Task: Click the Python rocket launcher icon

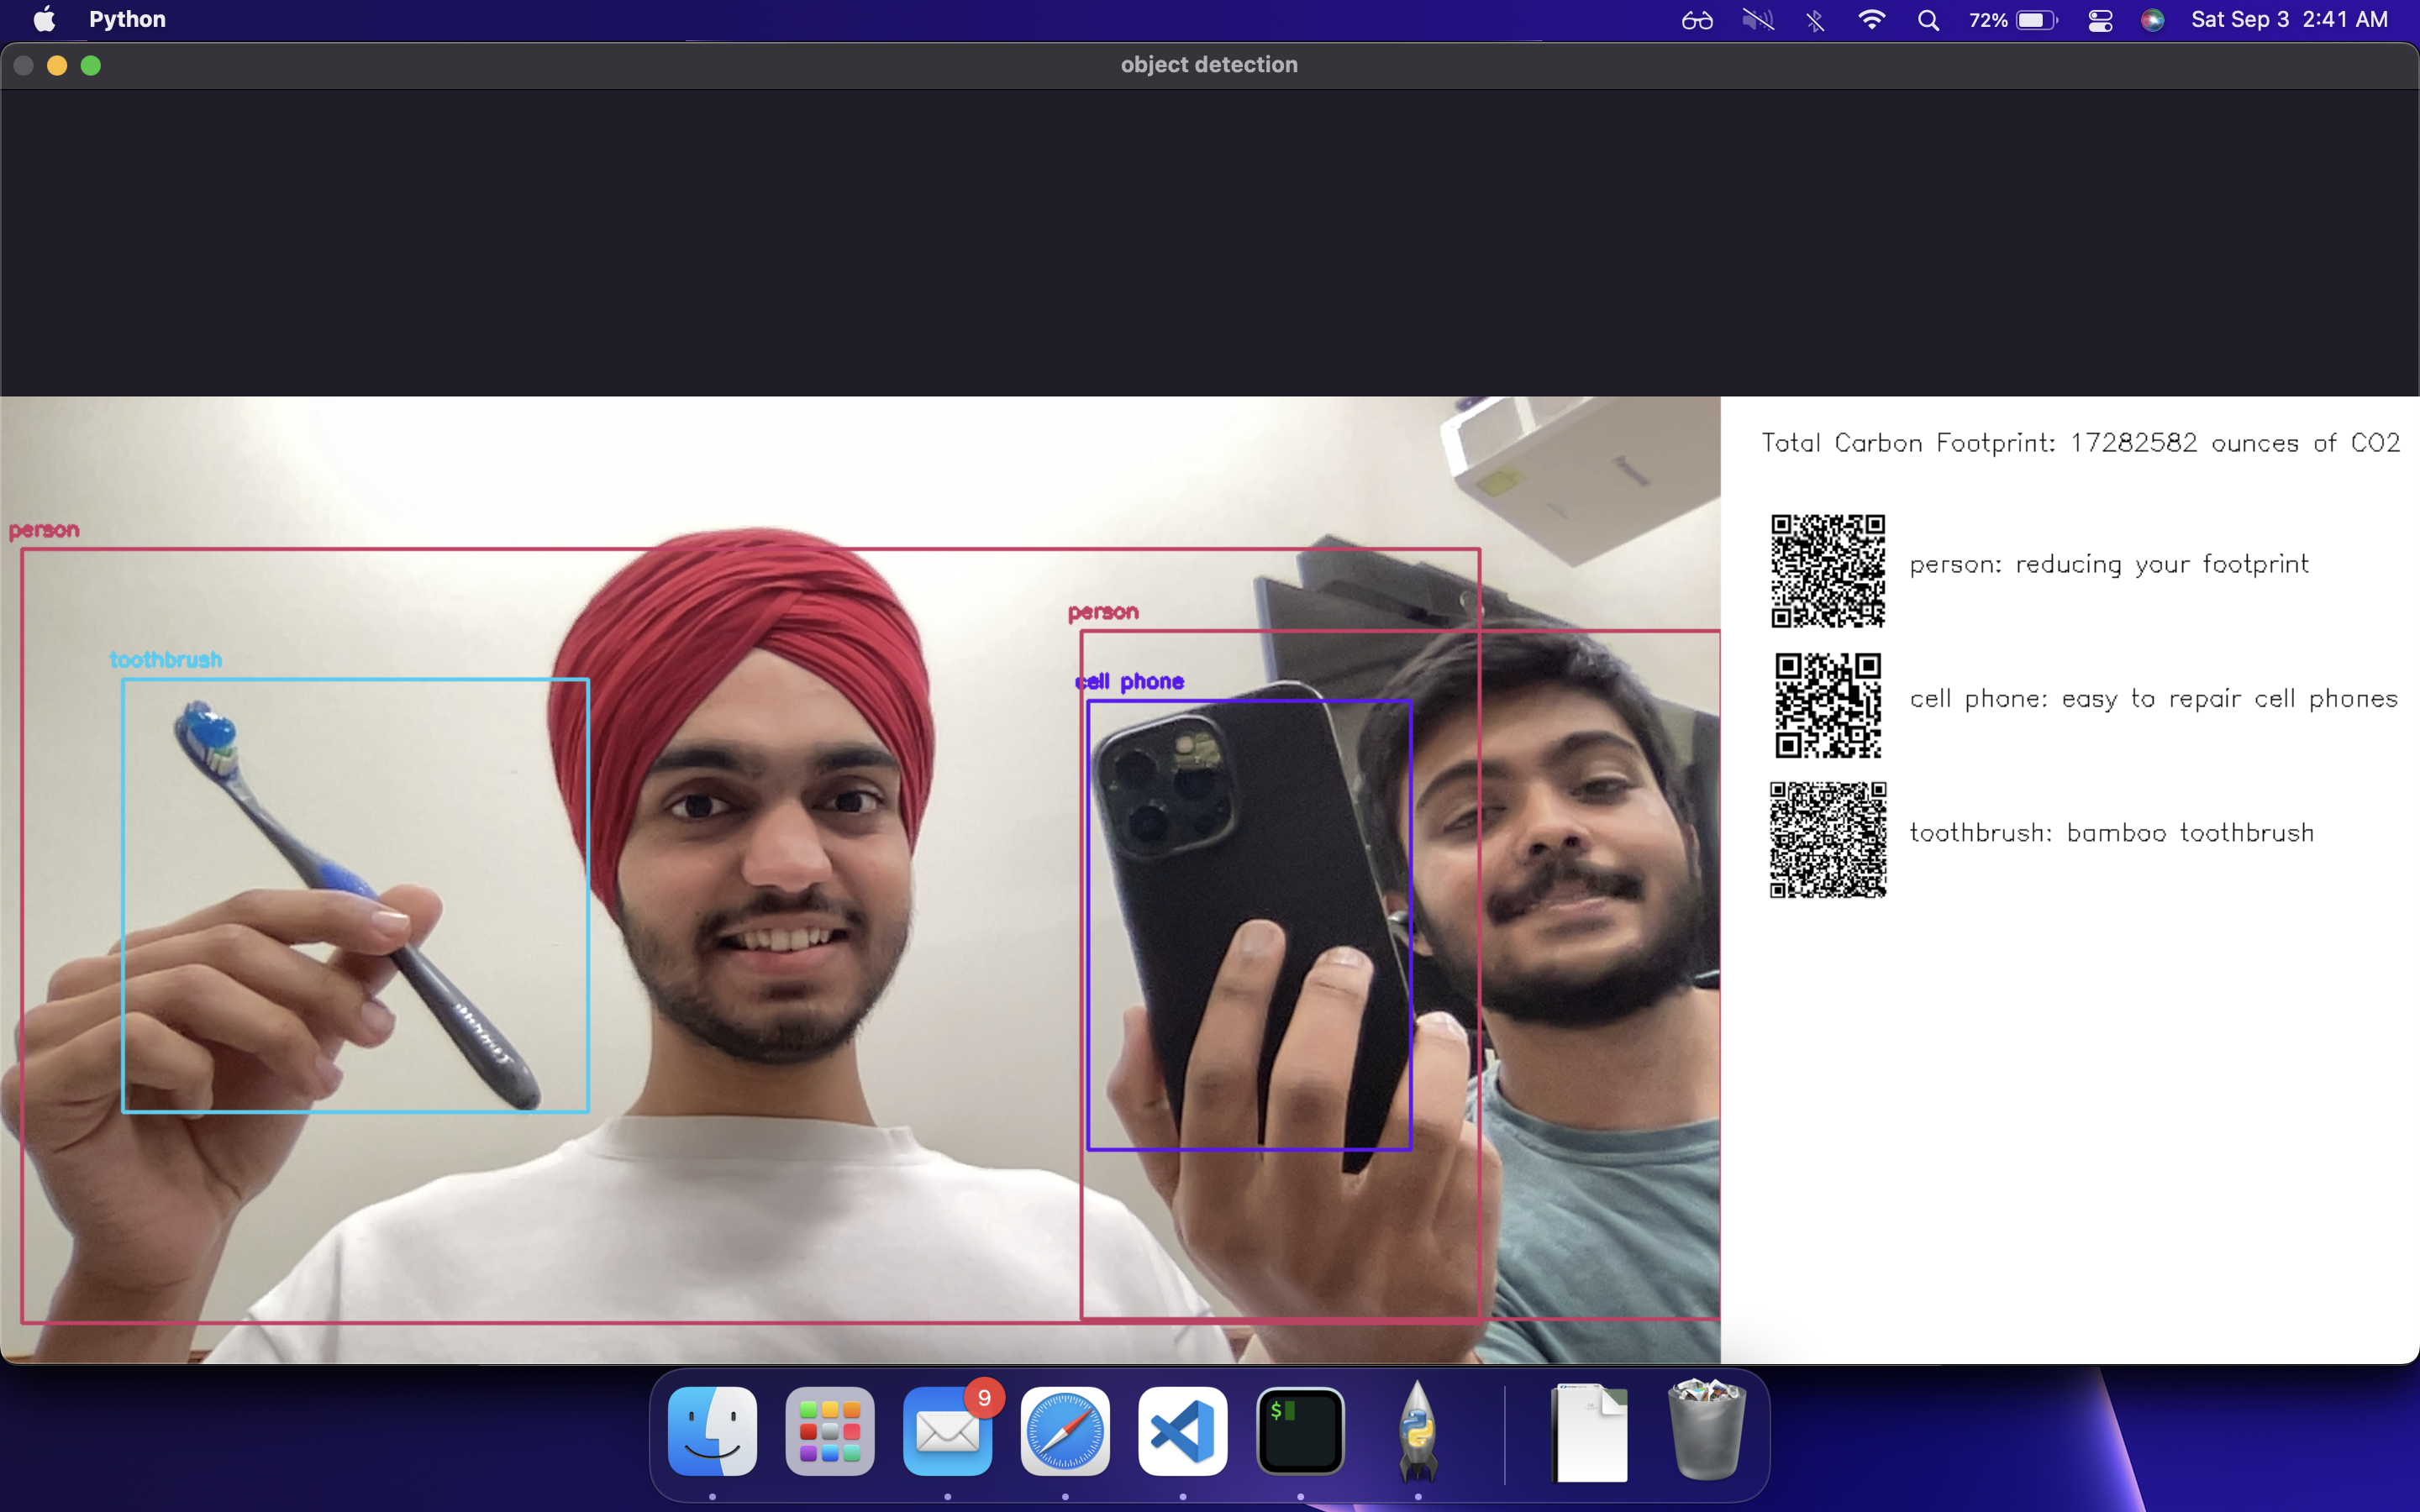Action: [1417, 1431]
